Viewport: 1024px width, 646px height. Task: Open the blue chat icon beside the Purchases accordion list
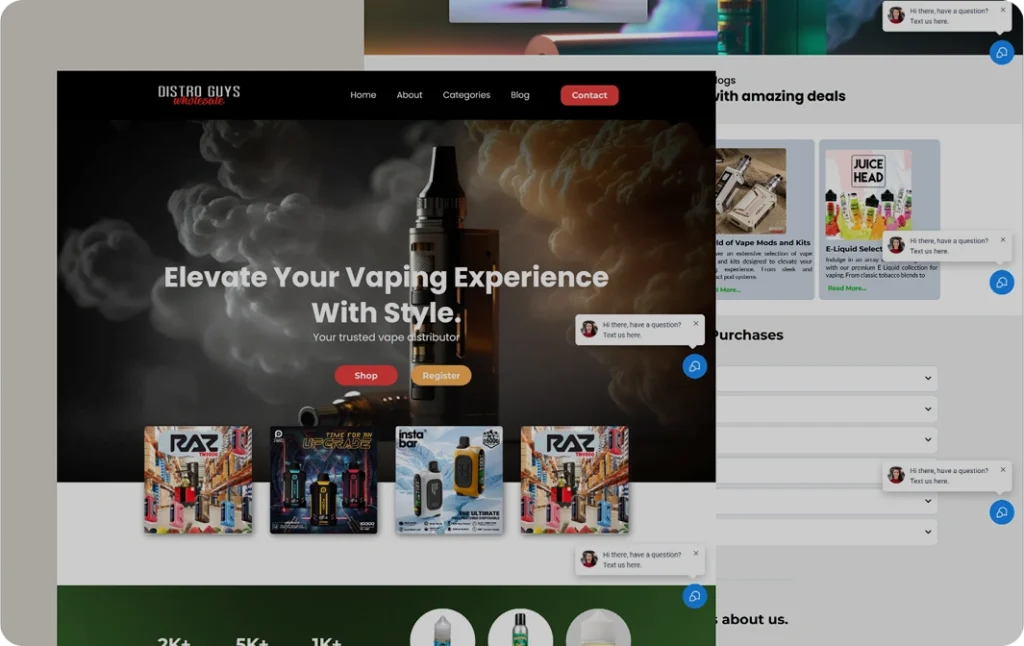coord(1001,512)
